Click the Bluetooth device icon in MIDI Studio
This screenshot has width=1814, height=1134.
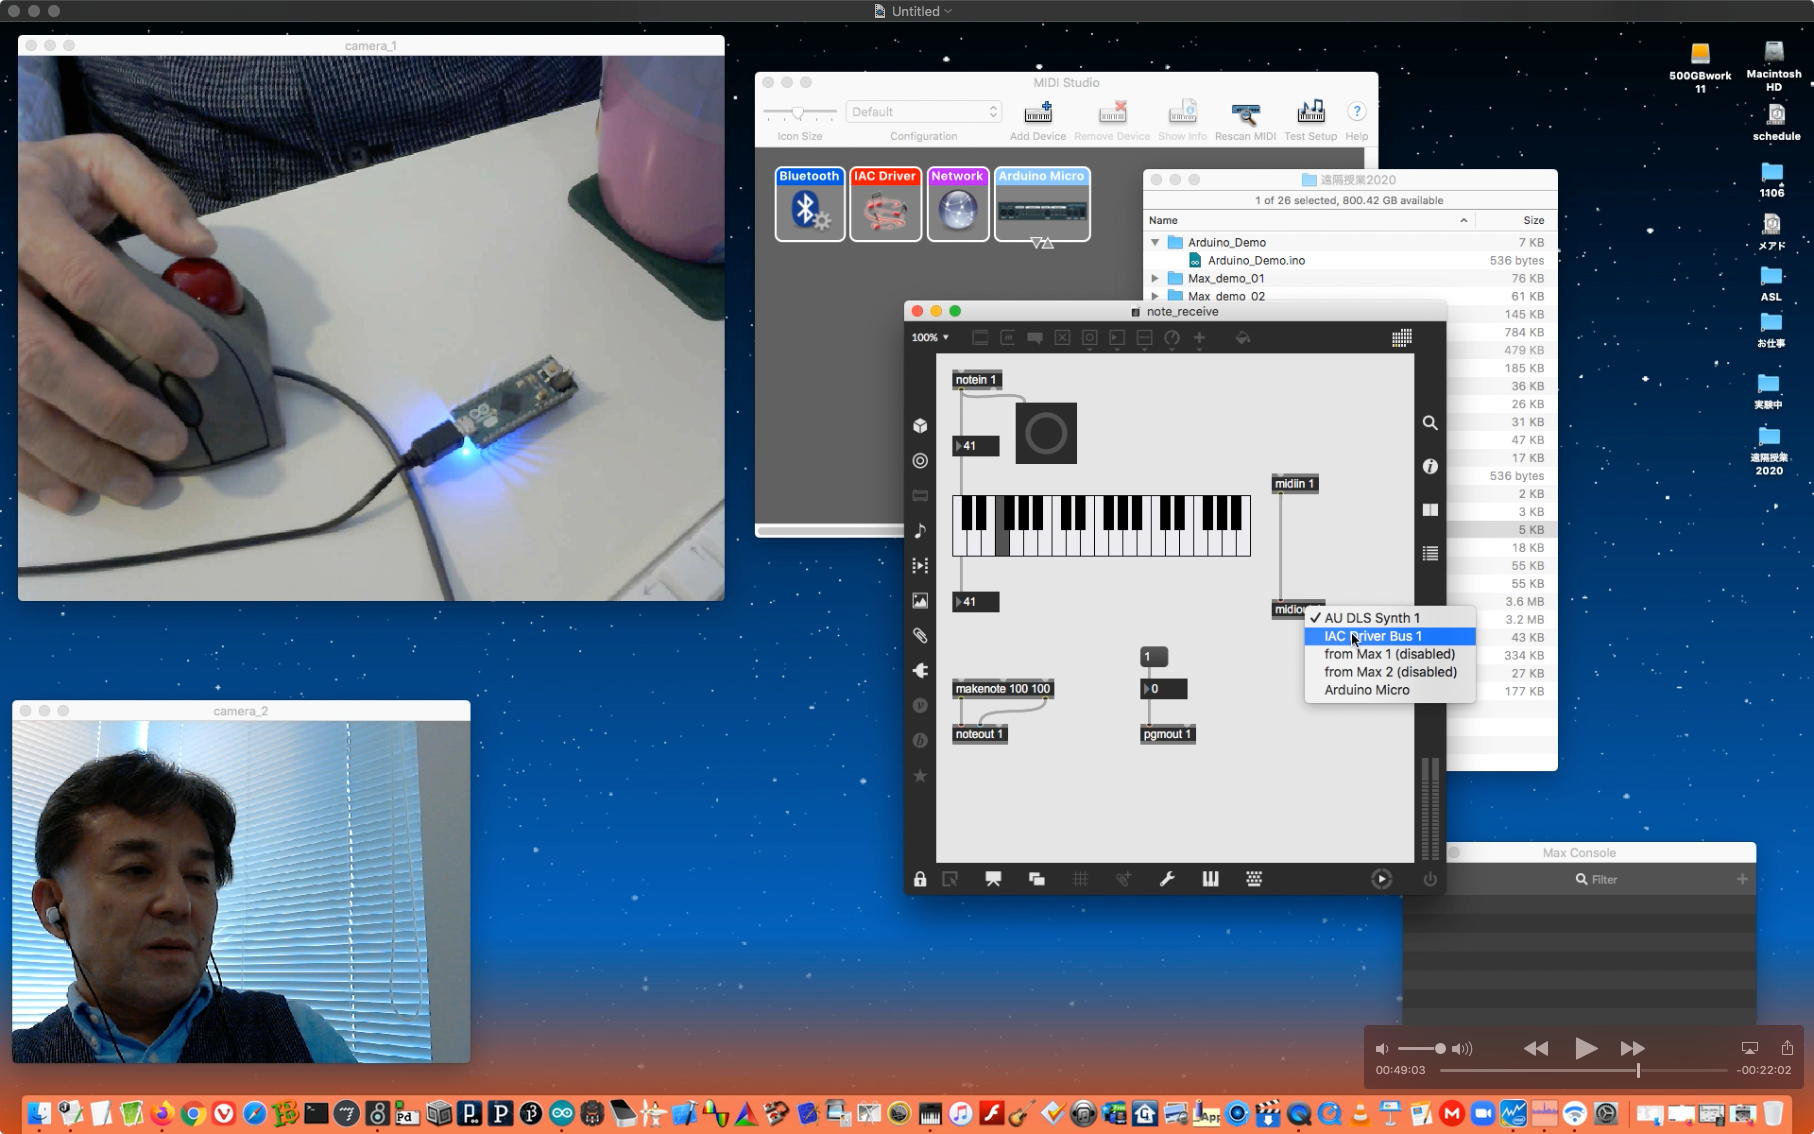tap(809, 205)
